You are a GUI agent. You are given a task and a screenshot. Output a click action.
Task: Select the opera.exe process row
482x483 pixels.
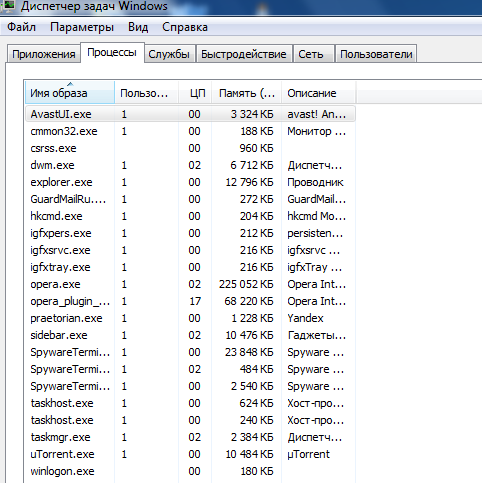190,284
